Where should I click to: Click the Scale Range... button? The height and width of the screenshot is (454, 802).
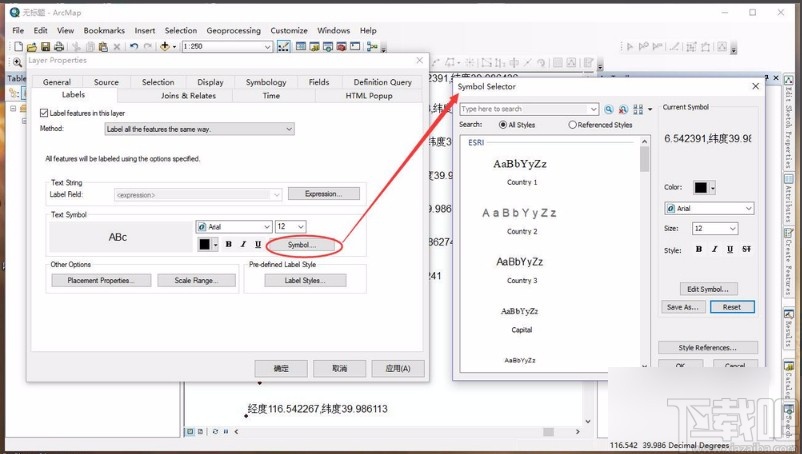coord(196,280)
